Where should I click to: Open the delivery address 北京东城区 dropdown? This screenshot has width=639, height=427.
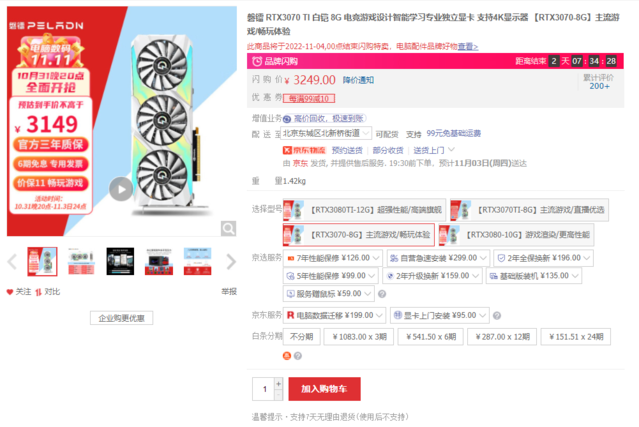coord(326,133)
